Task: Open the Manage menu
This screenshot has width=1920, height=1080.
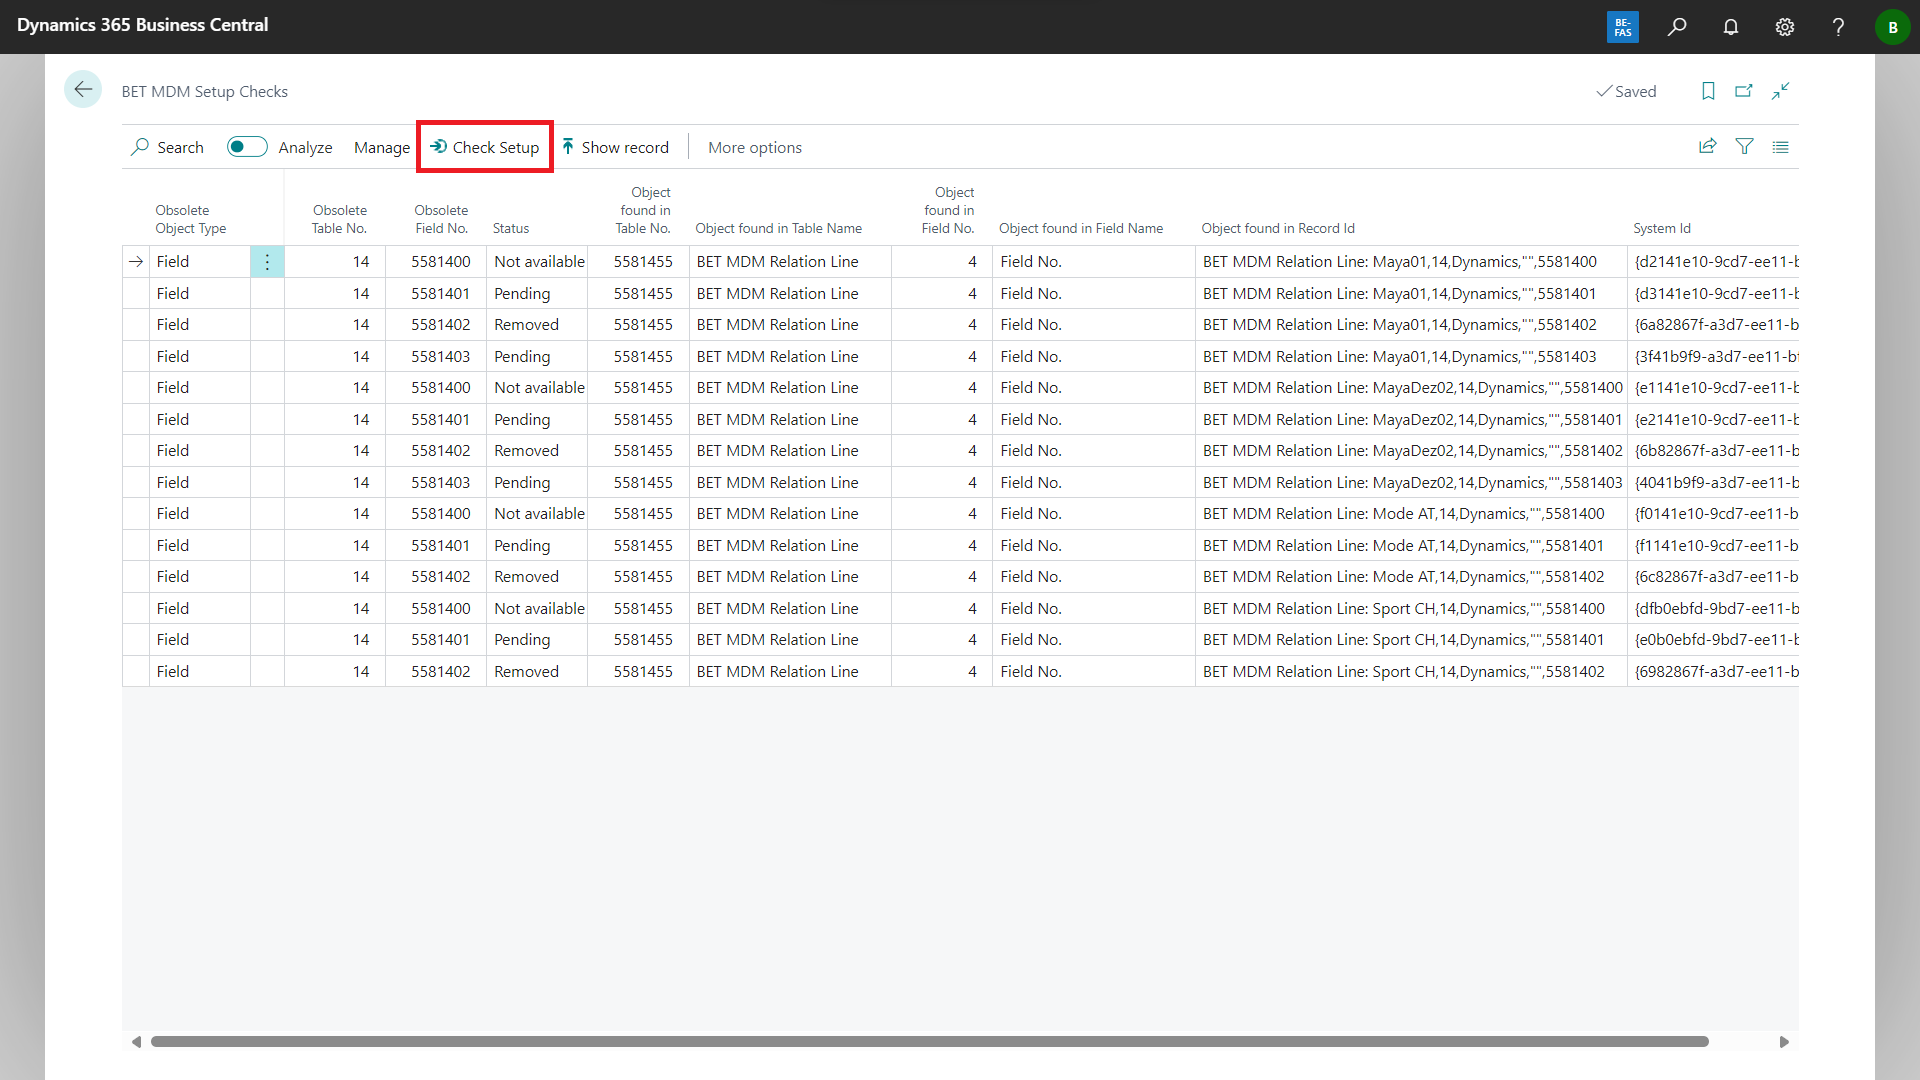Action: pos(382,147)
